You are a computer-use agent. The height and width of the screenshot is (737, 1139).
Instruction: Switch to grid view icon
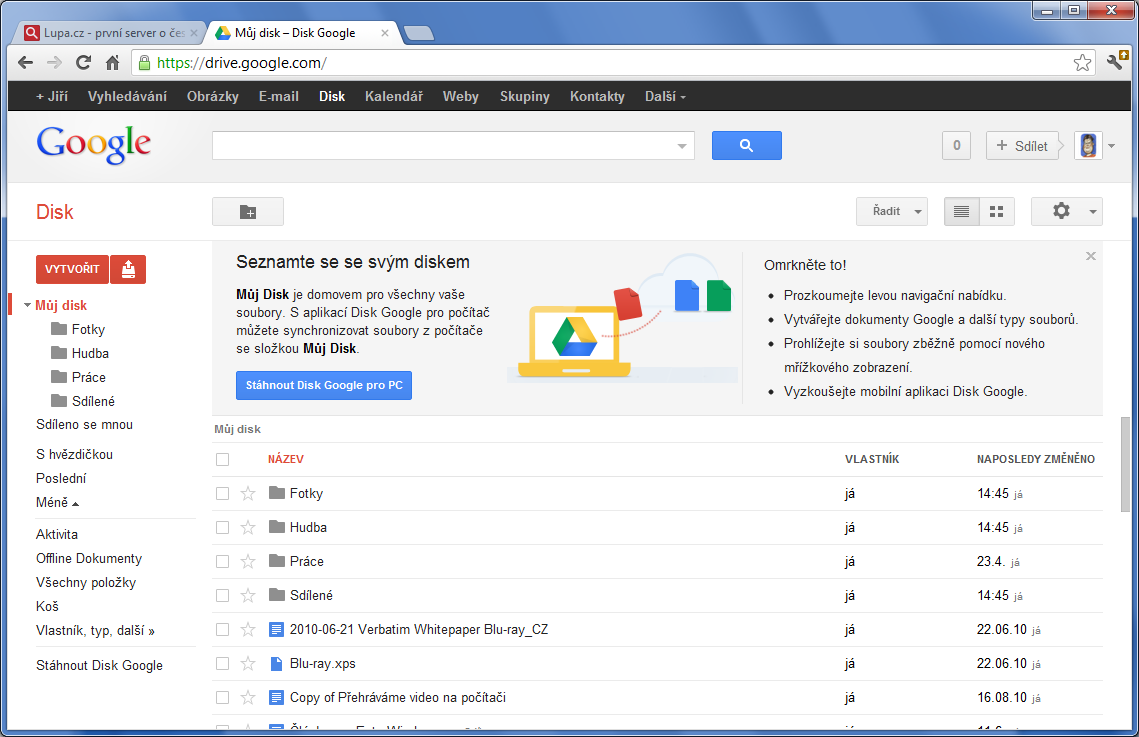click(x=997, y=211)
